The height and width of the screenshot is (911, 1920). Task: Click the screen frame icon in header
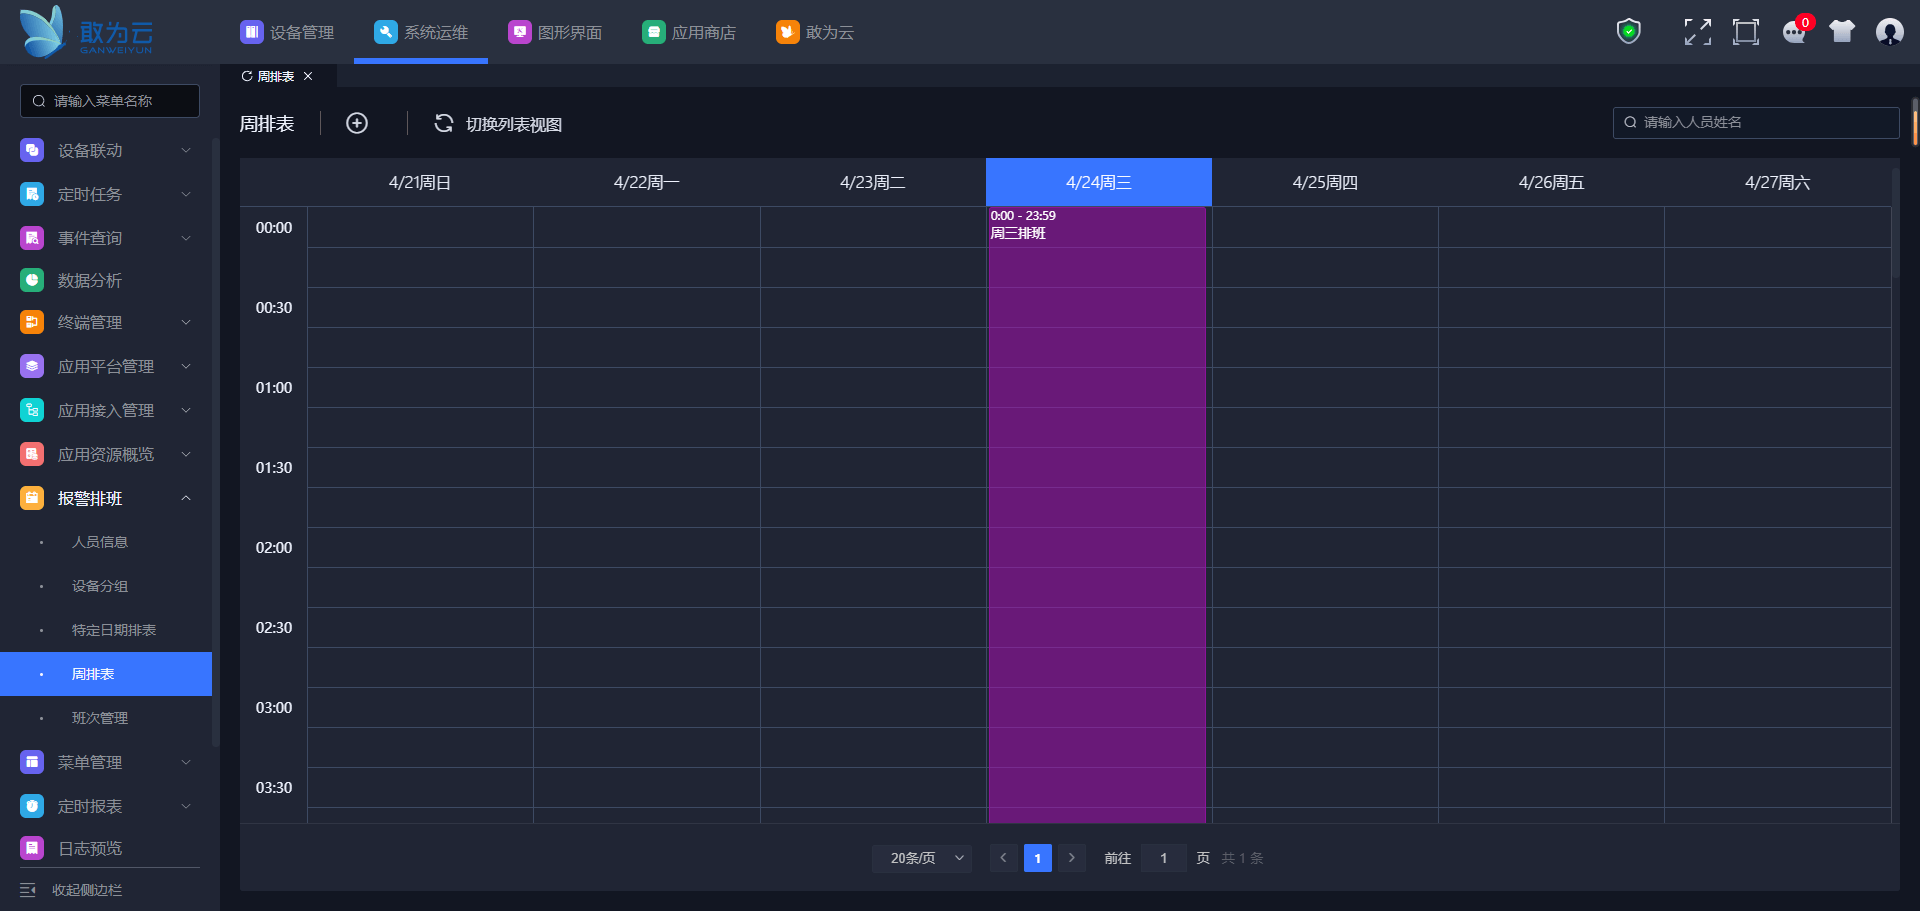pos(1745,32)
